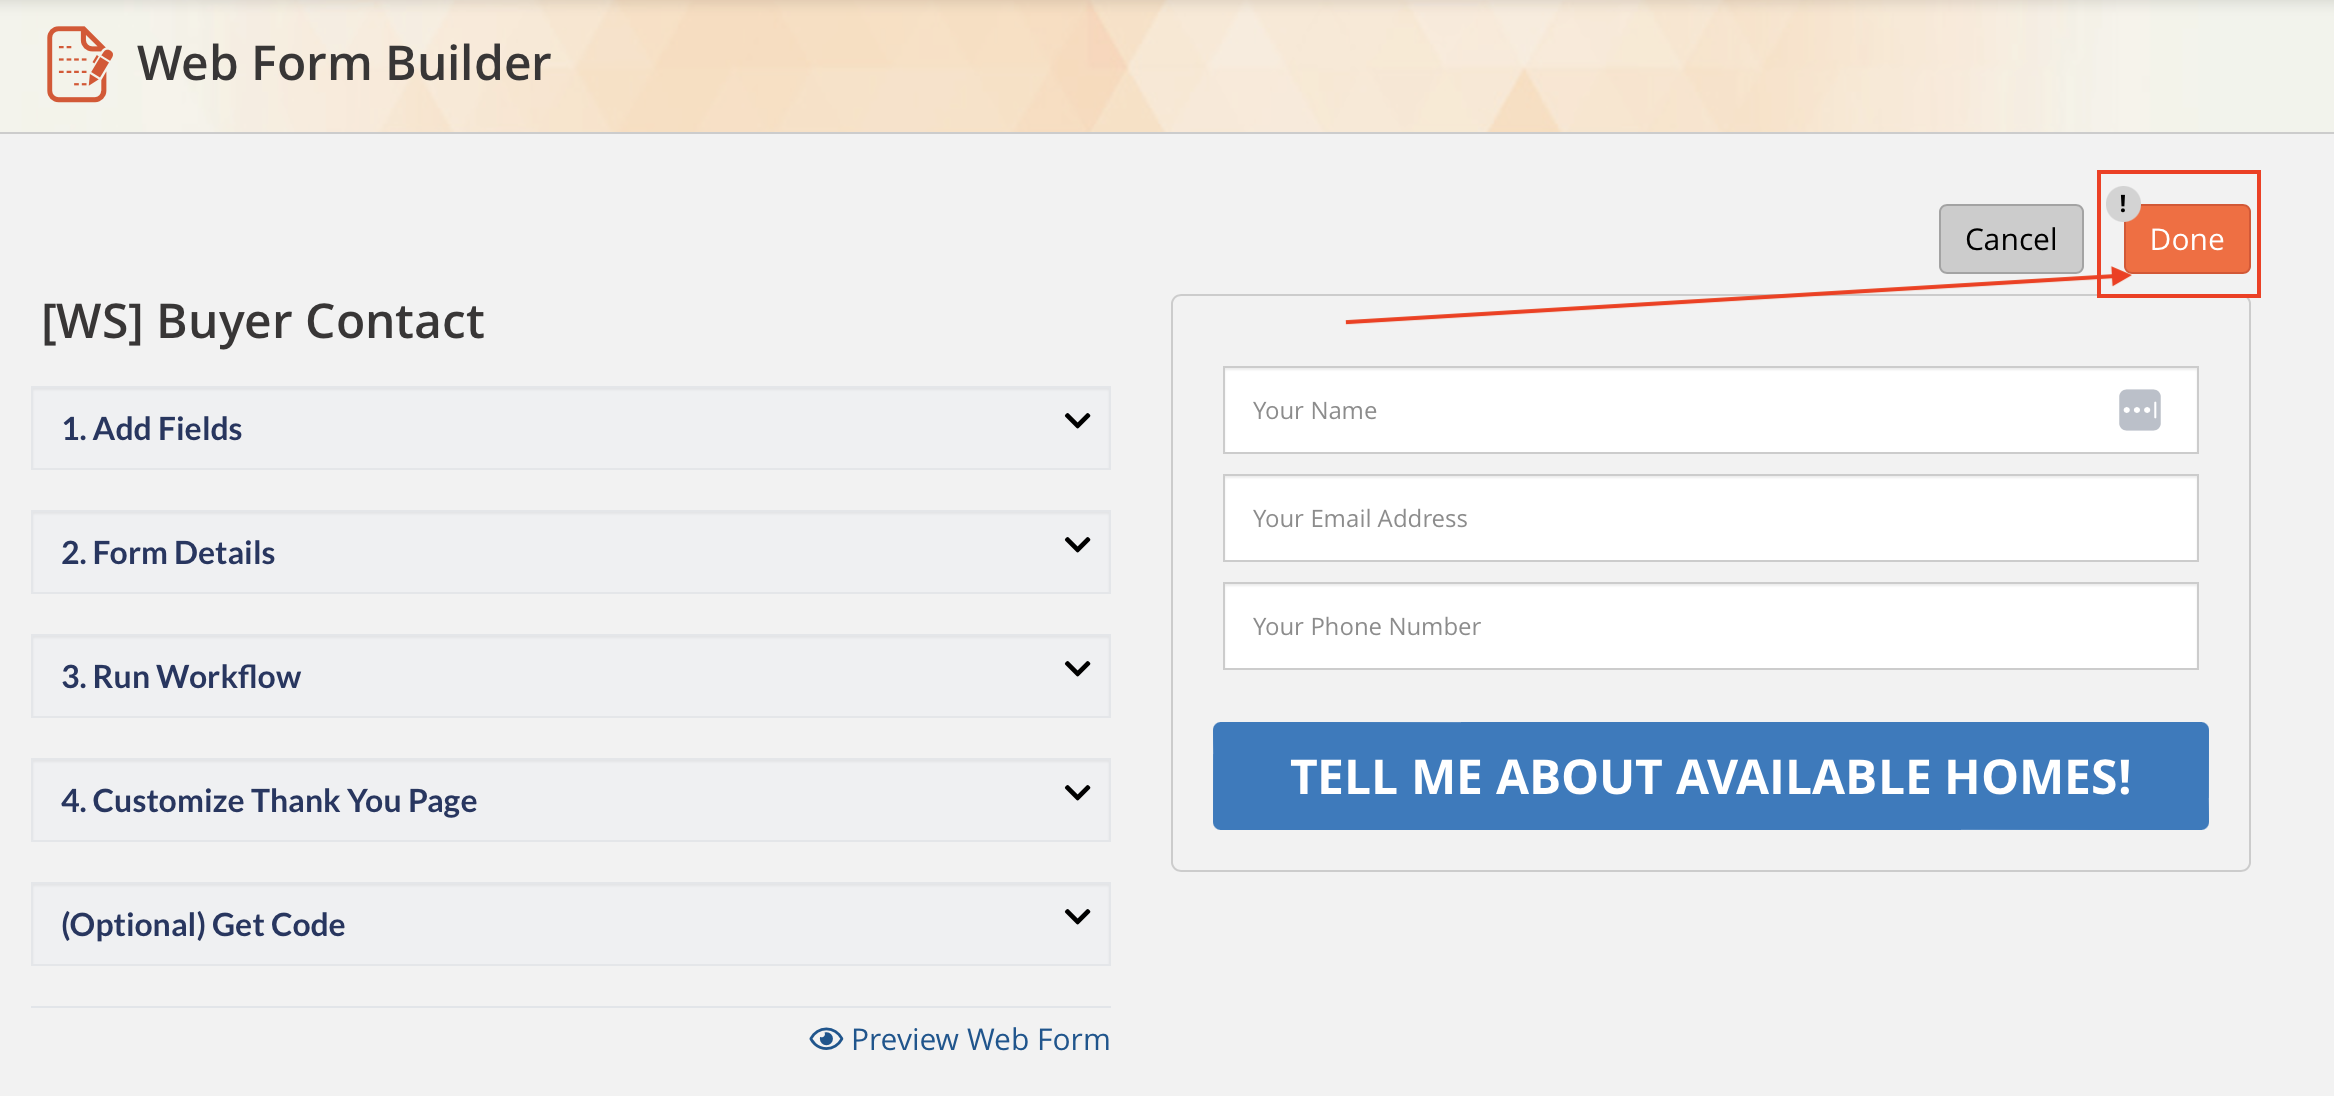The width and height of the screenshot is (2334, 1096).
Task: Click the eye icon beside Preview Web Form
Action: click(824, 1040)
